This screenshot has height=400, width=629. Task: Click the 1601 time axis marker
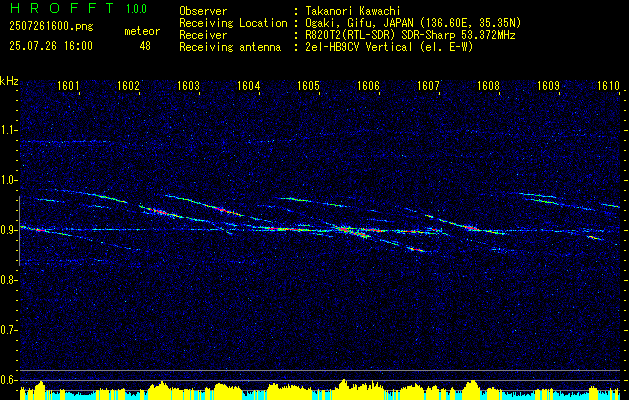68,85
